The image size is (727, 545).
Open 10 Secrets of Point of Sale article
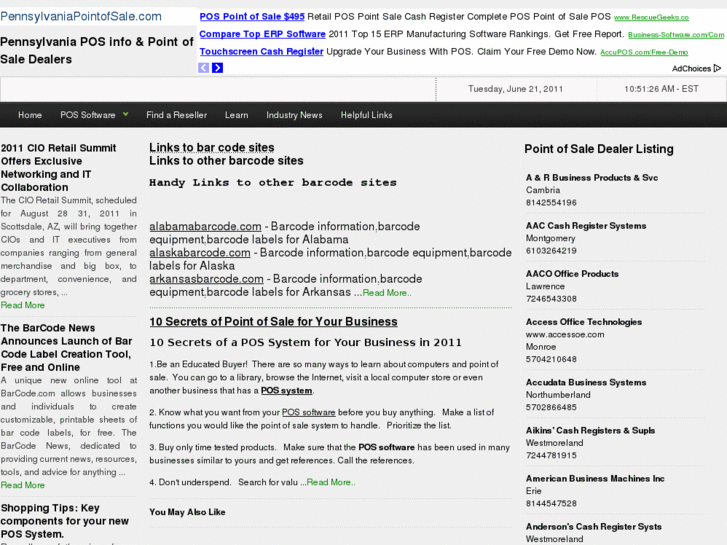click(273, 321)
